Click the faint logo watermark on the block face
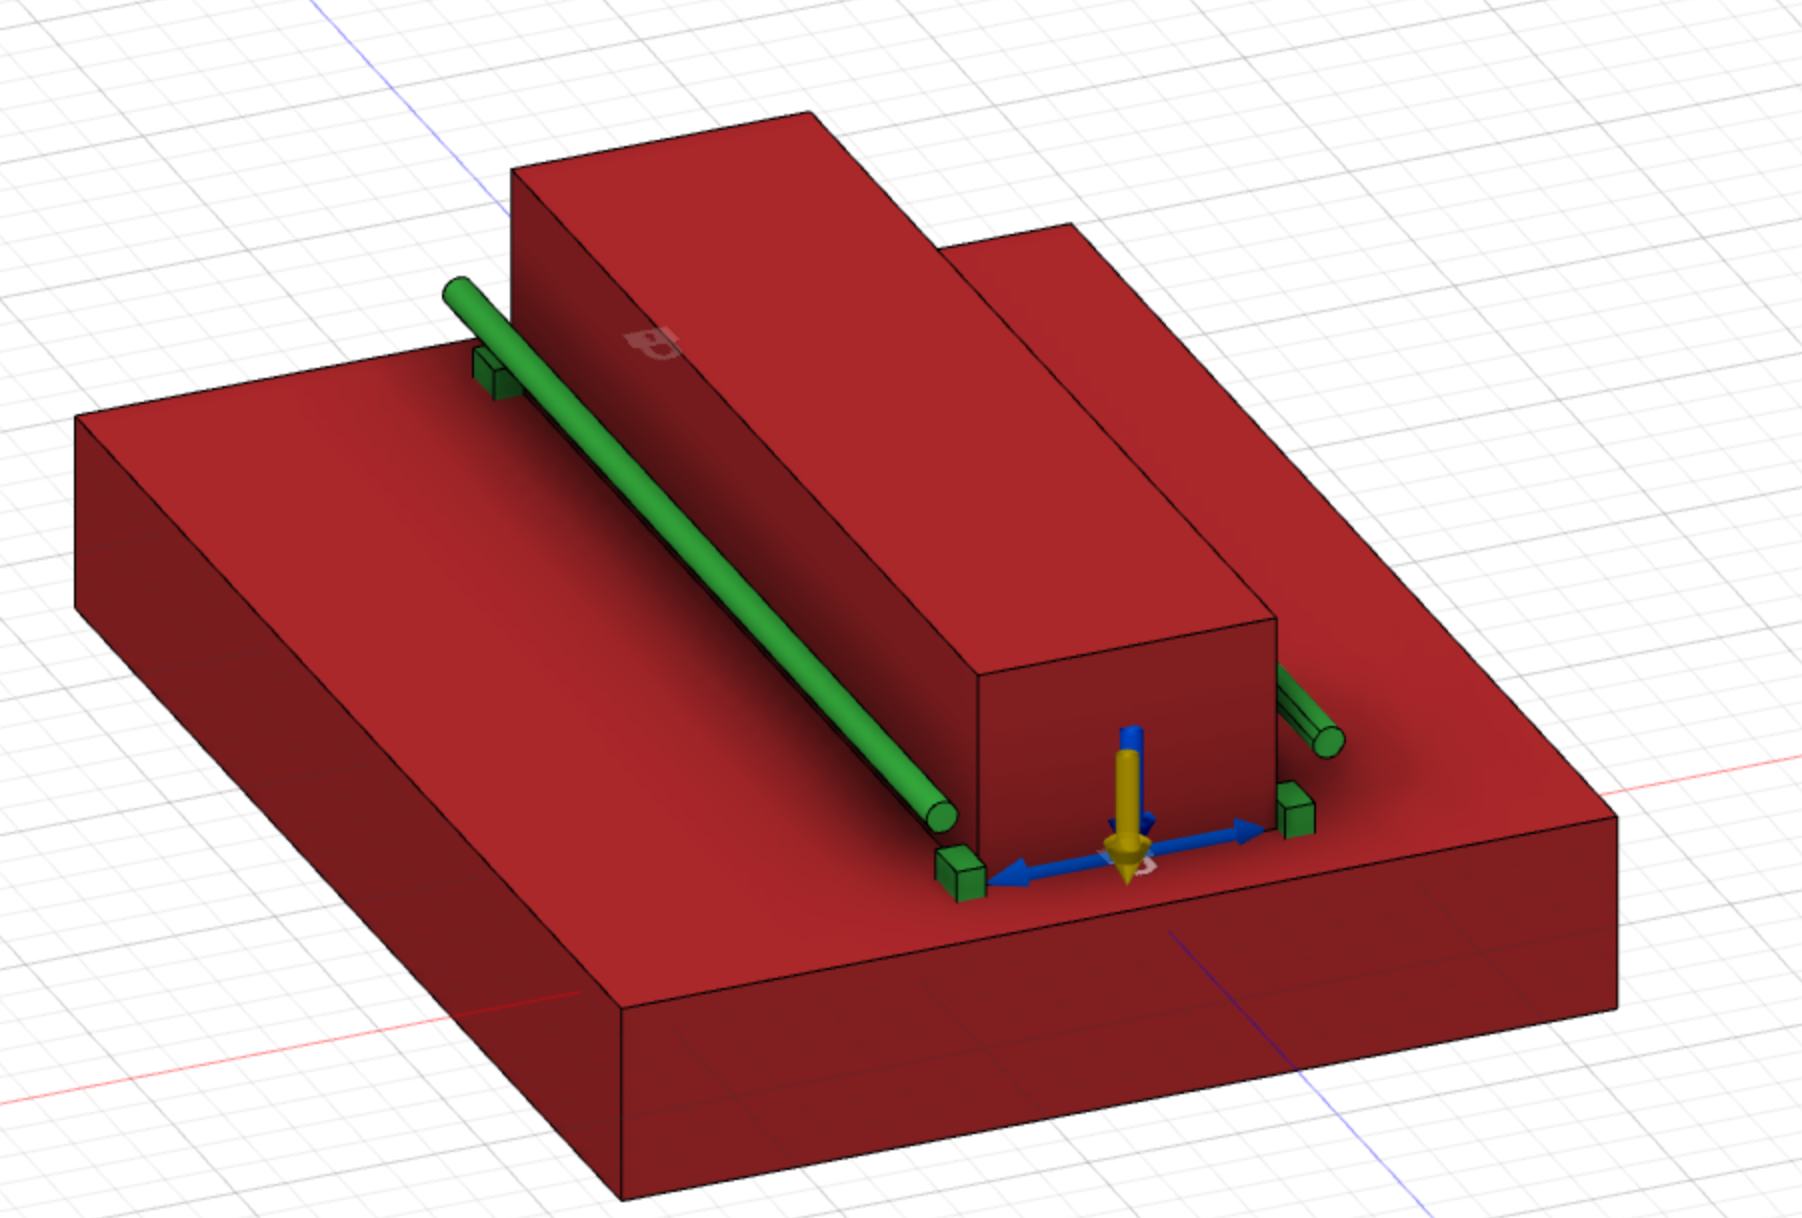Screen dimensions: 1802x1218 (655, 345)
